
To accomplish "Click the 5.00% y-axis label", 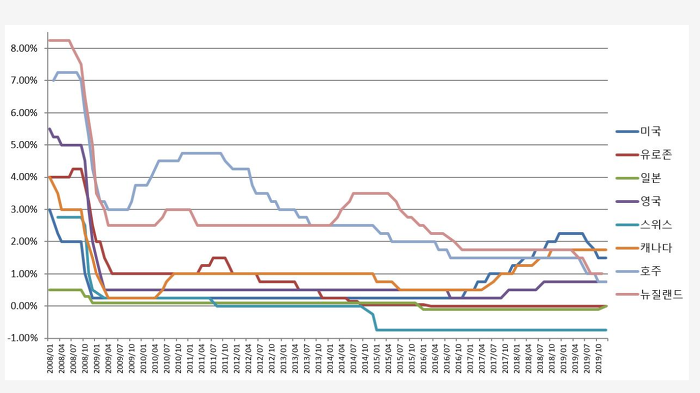I will [x=24, y=145].
